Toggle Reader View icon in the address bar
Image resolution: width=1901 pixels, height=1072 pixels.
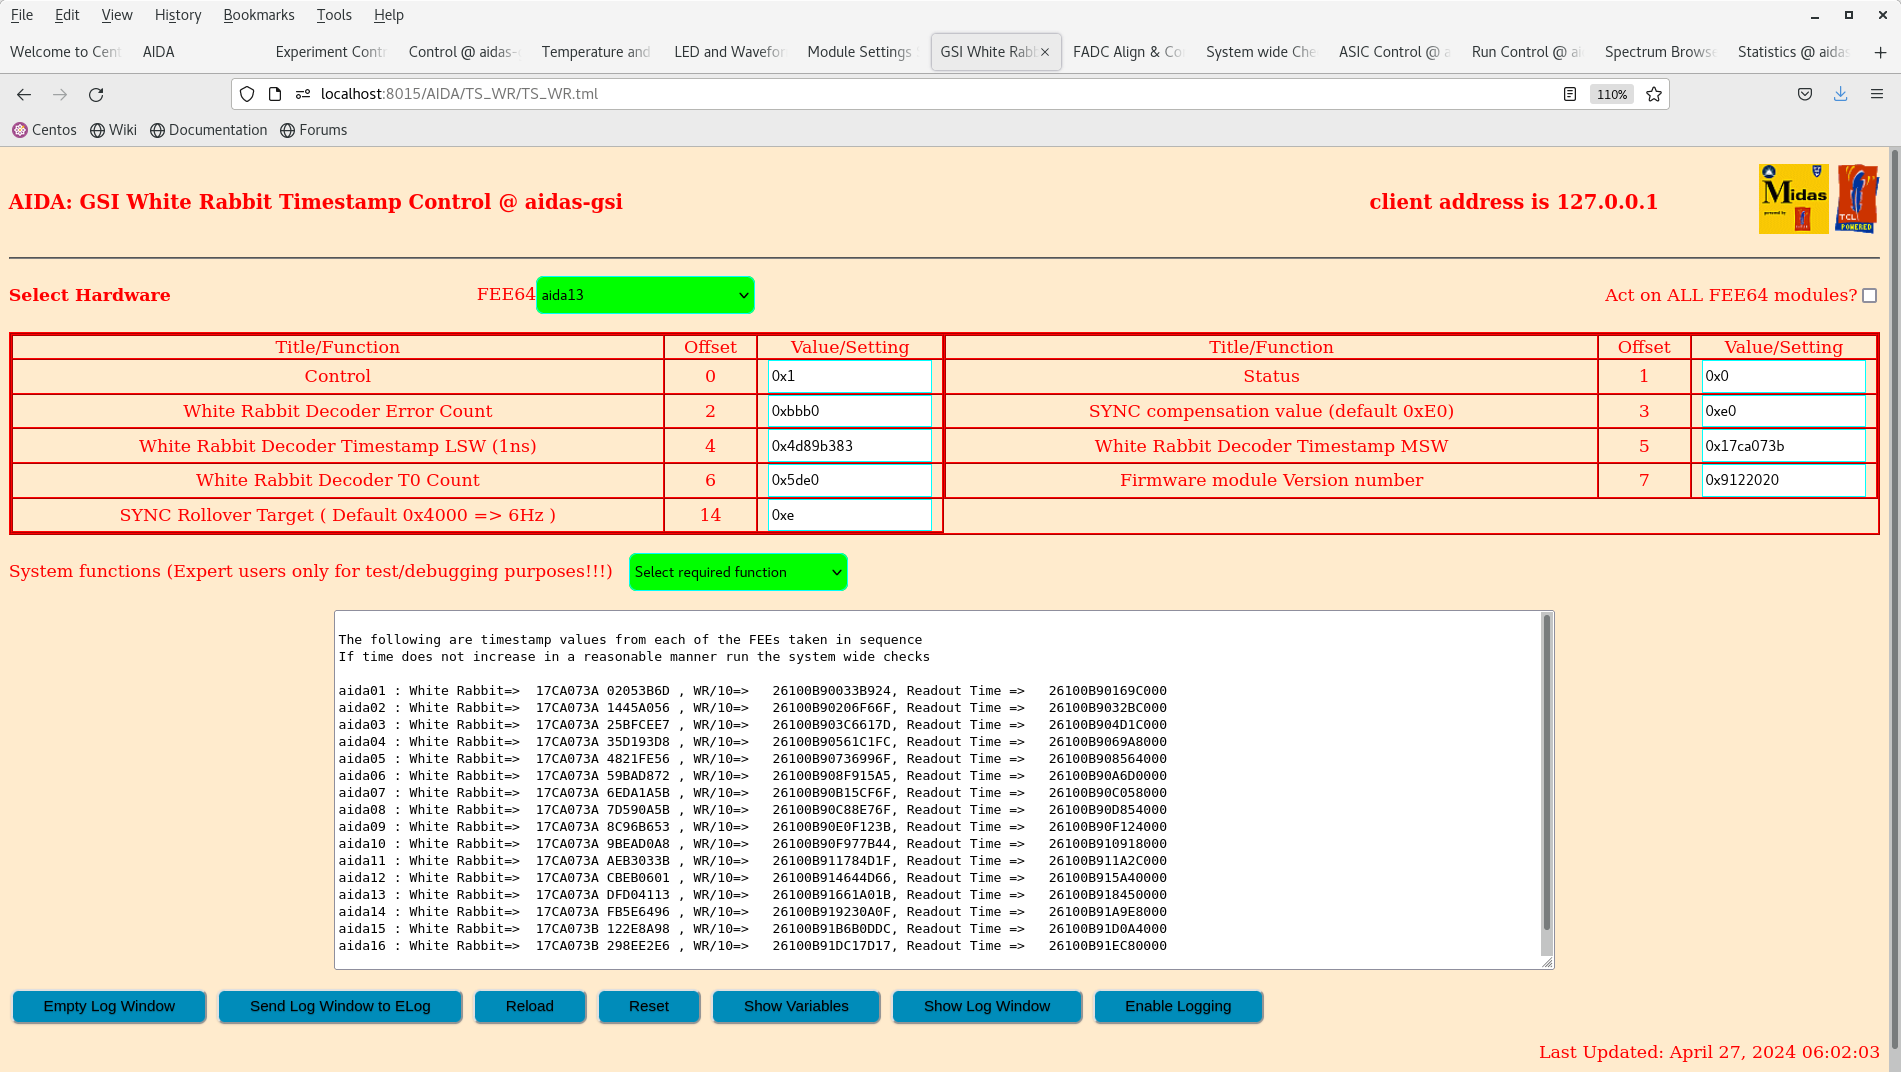click(1570, 94)
